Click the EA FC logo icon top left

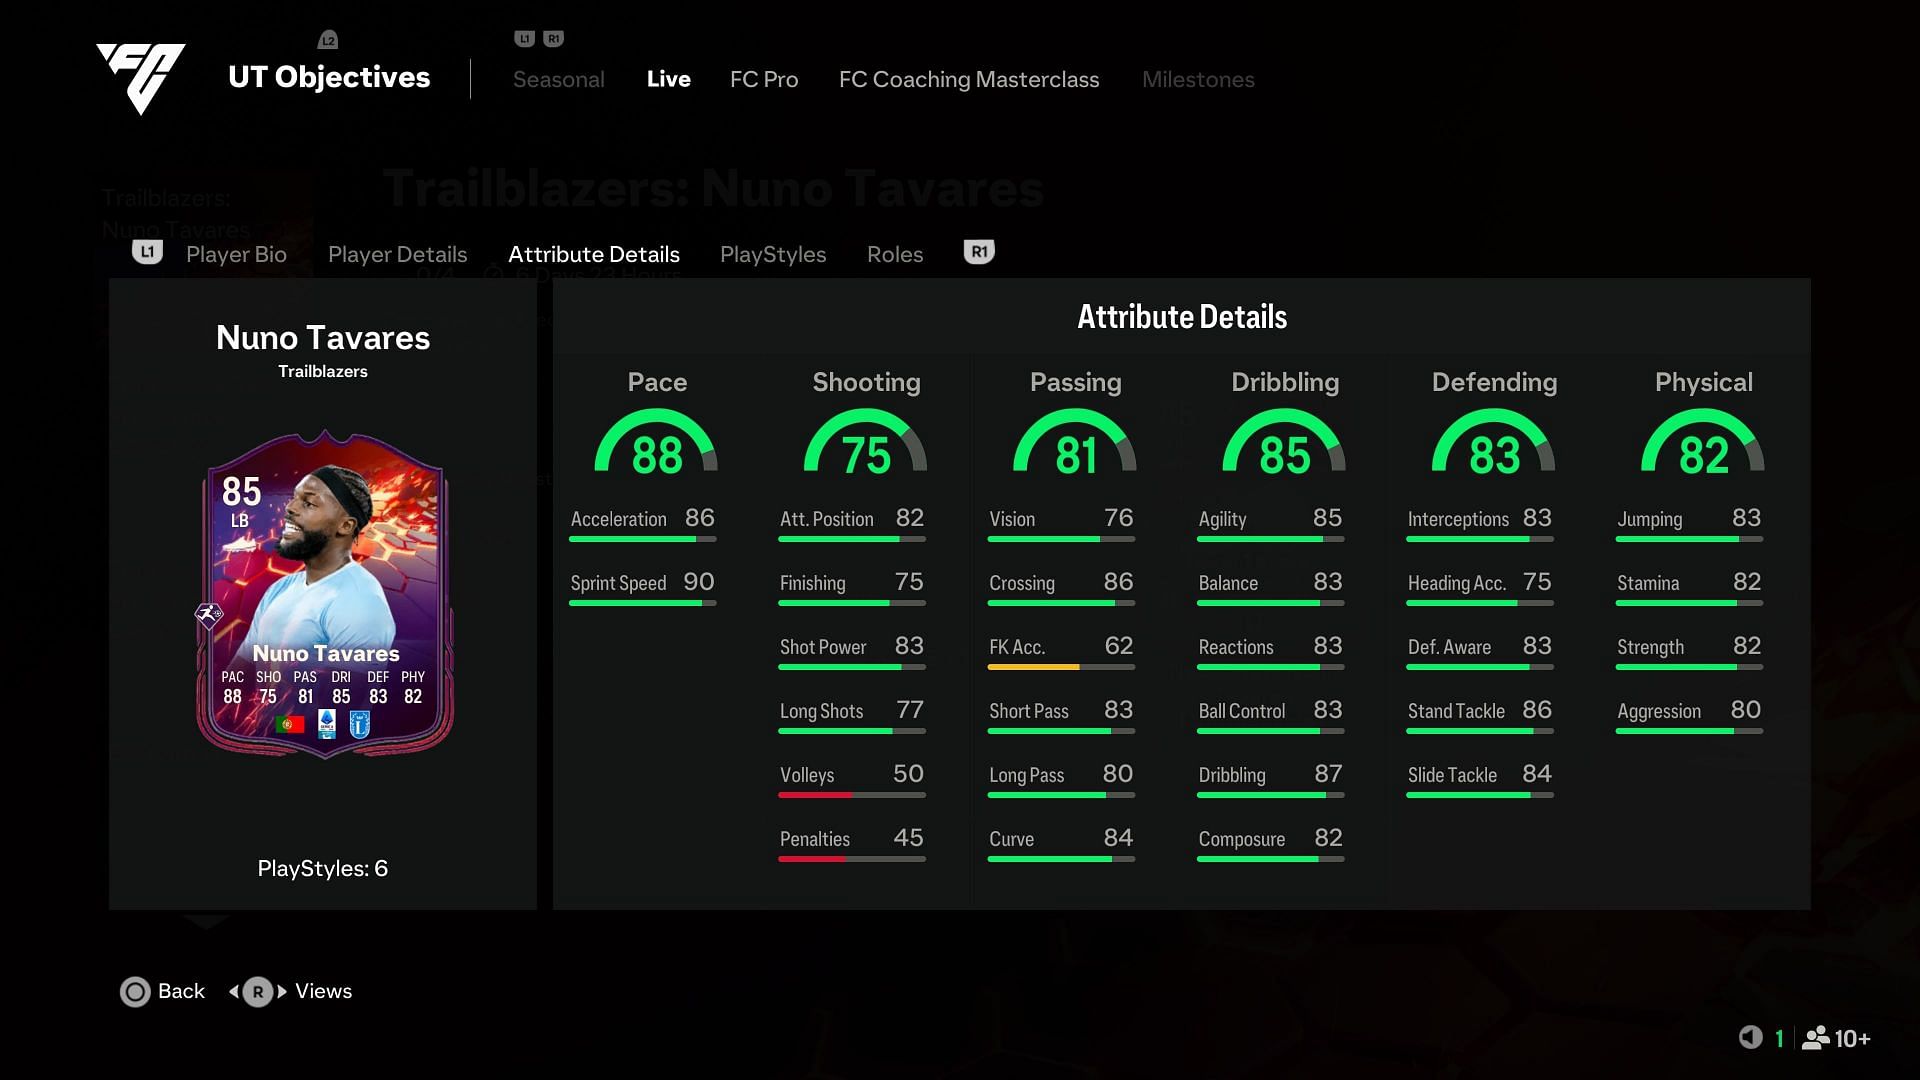click(142, 76)
